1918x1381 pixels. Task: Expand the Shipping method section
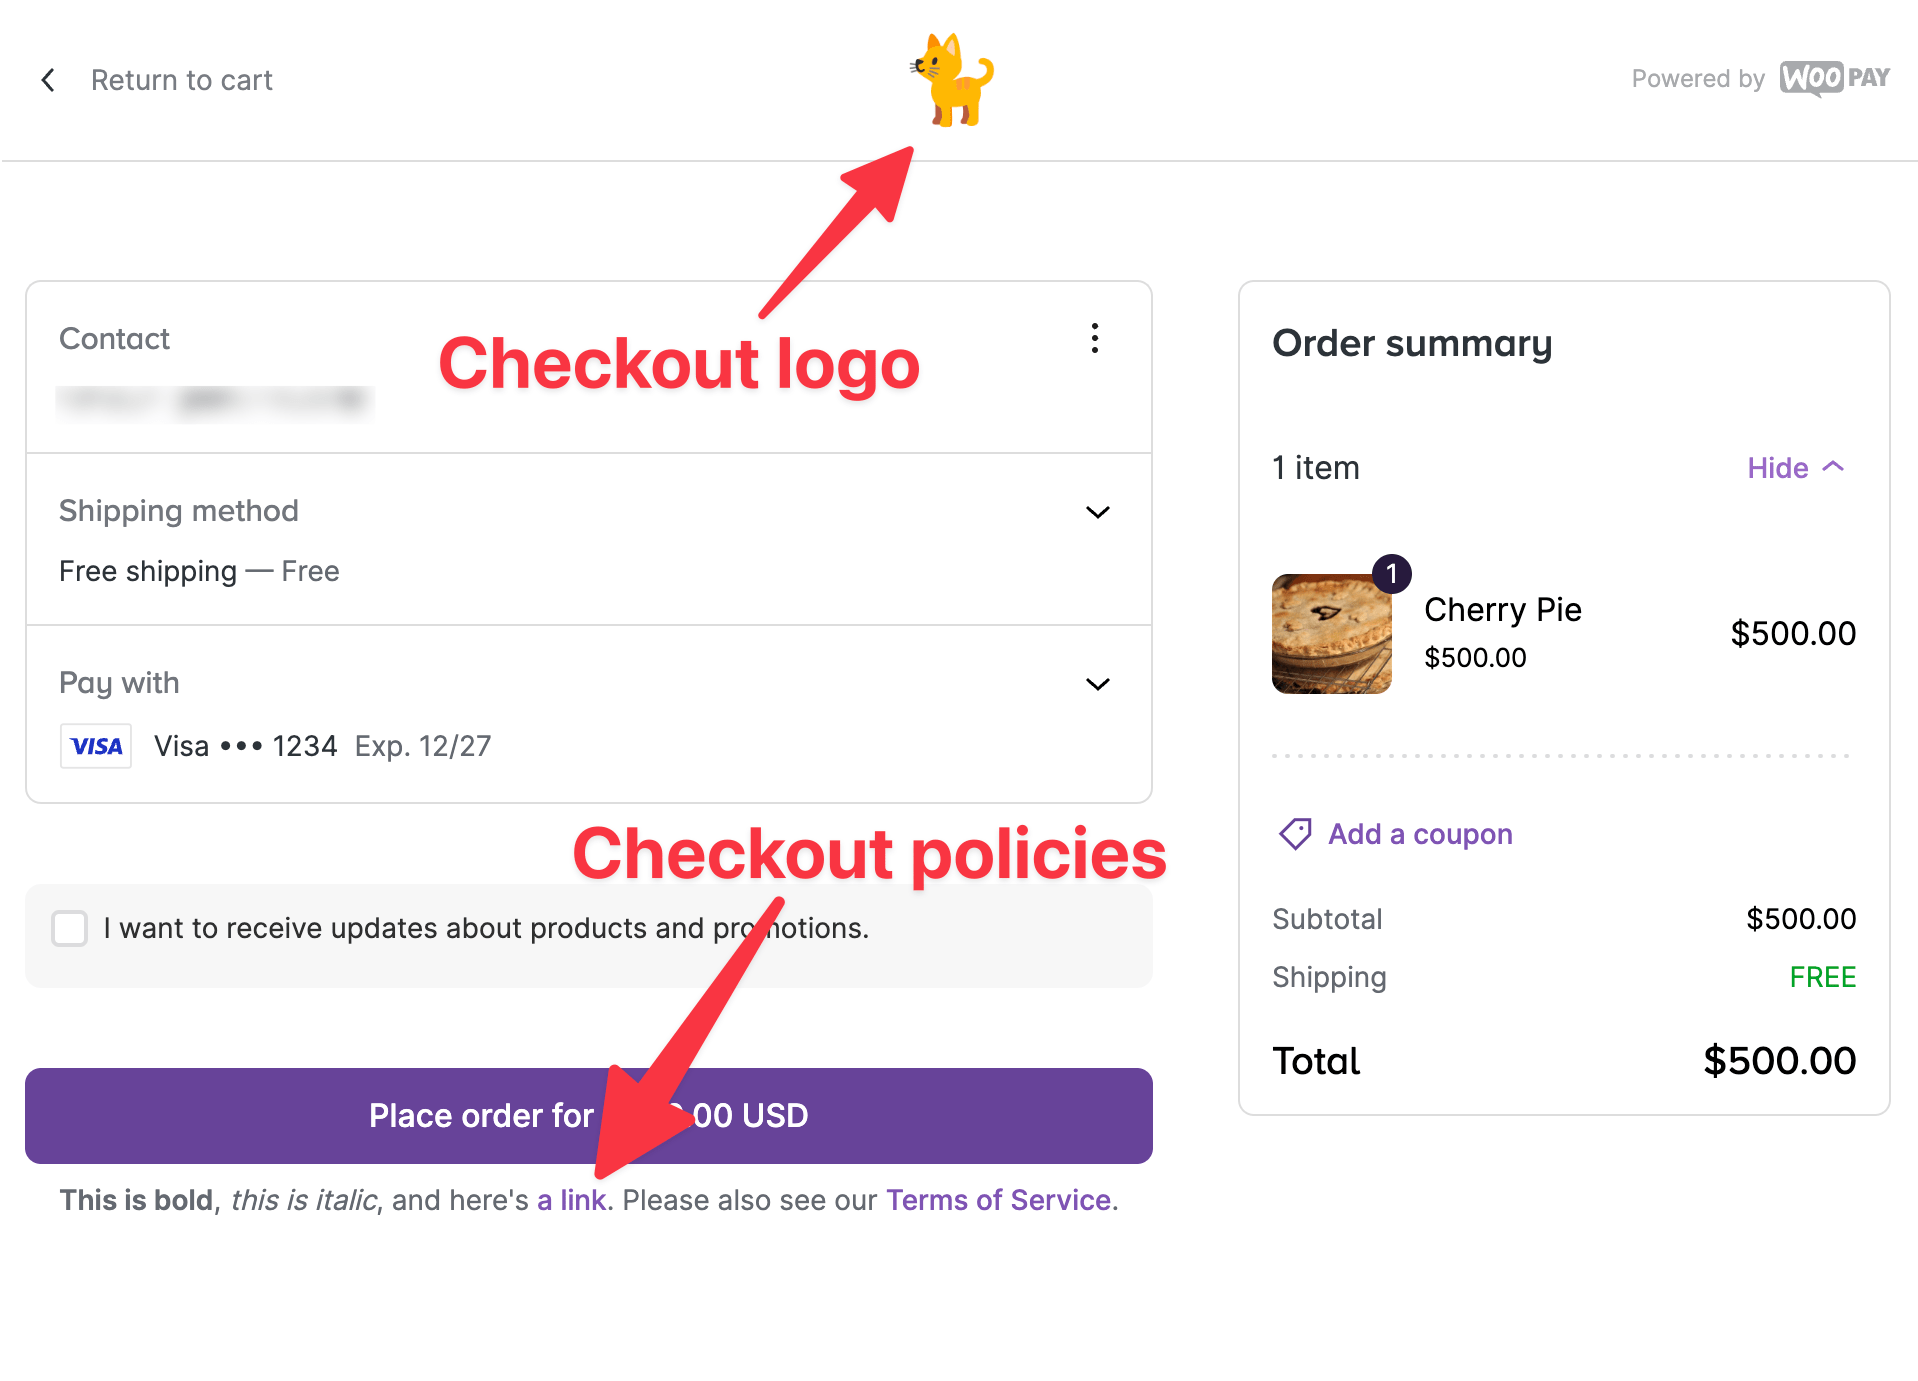coord(1097,512)
